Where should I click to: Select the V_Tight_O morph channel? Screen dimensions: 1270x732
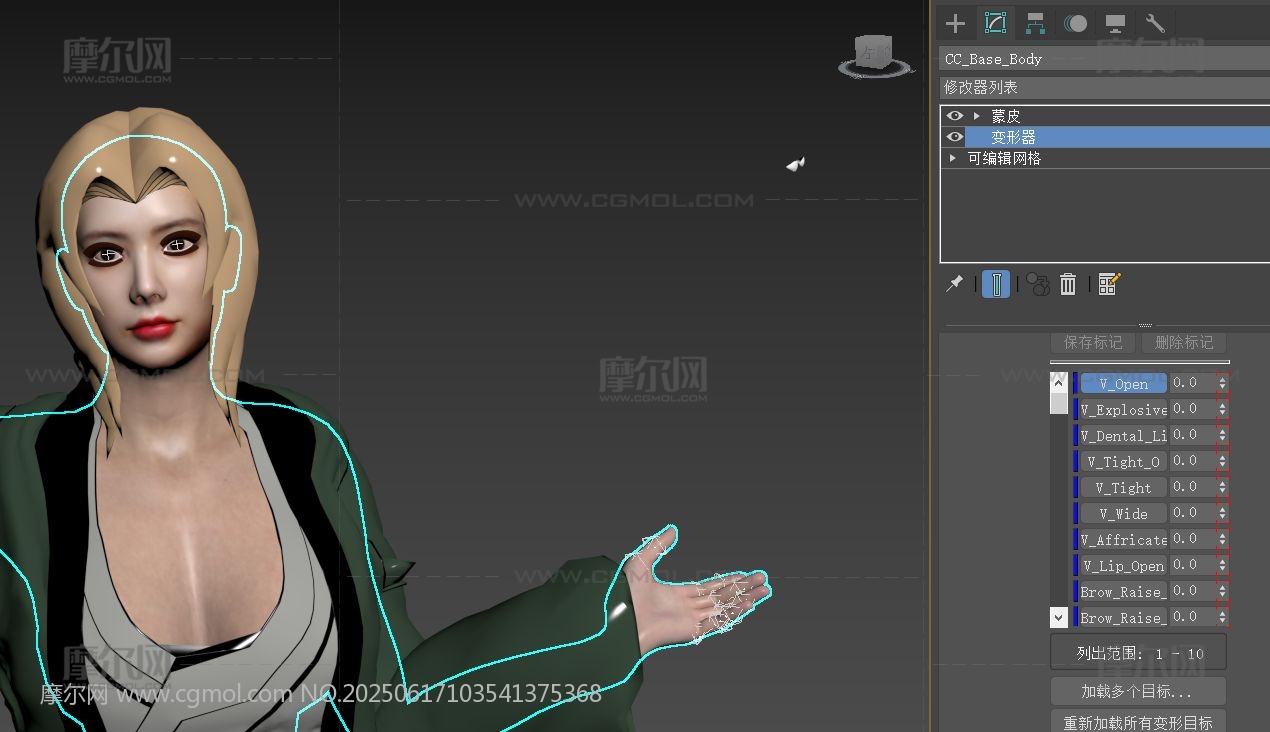coord(1123,461)
